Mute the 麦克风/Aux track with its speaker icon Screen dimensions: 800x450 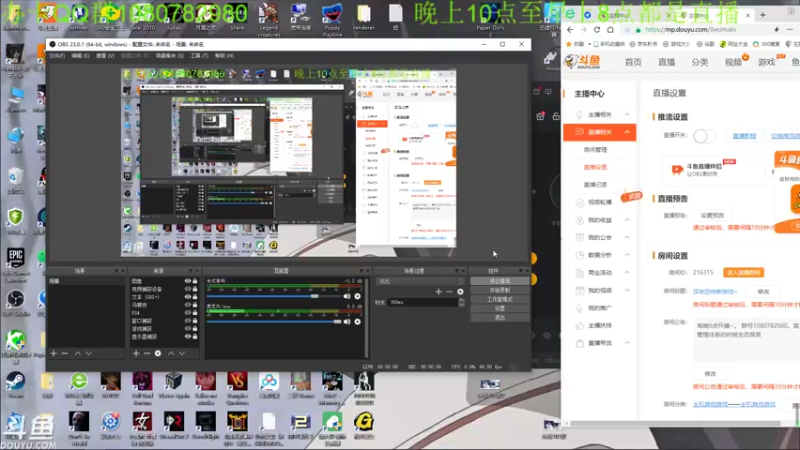pyautogui.click(x=347, y=321)
